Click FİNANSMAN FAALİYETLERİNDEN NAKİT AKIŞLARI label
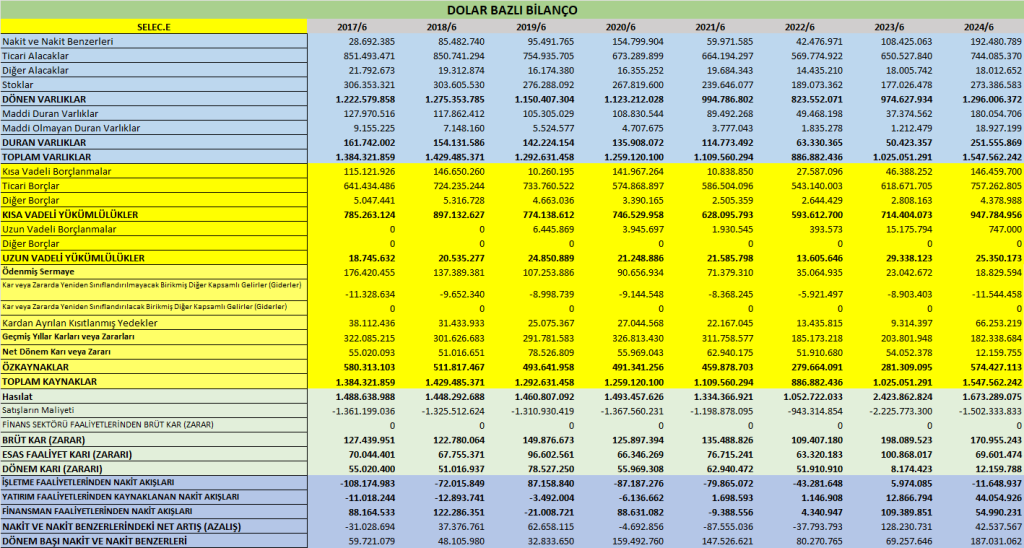1024x548 pixels. (97, 511)
